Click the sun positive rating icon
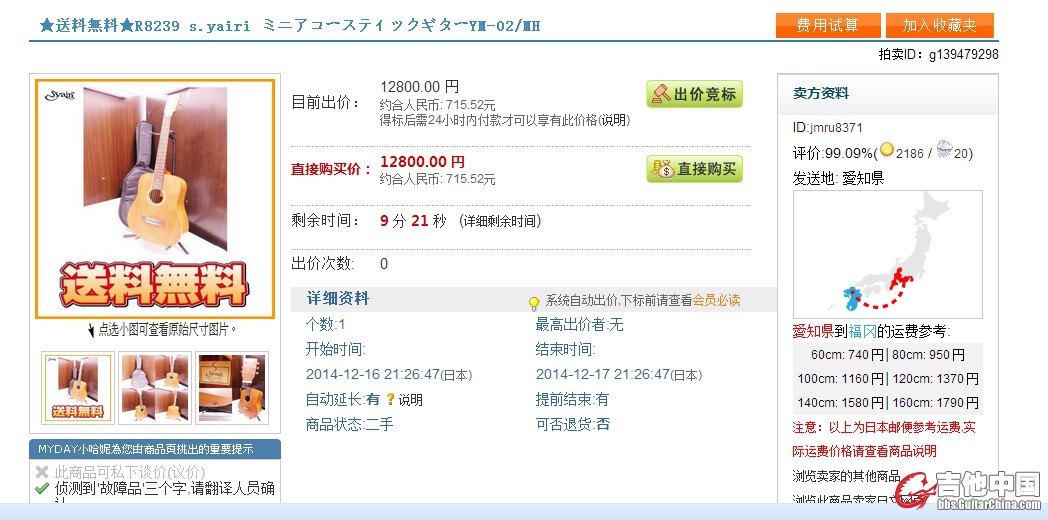Screen dimensions: 1048x520 [886, 150]
